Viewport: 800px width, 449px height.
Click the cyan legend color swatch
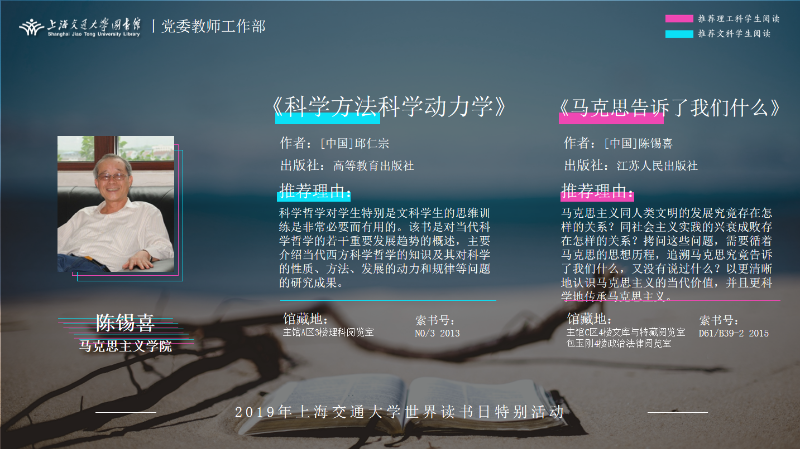coord(679,34)
